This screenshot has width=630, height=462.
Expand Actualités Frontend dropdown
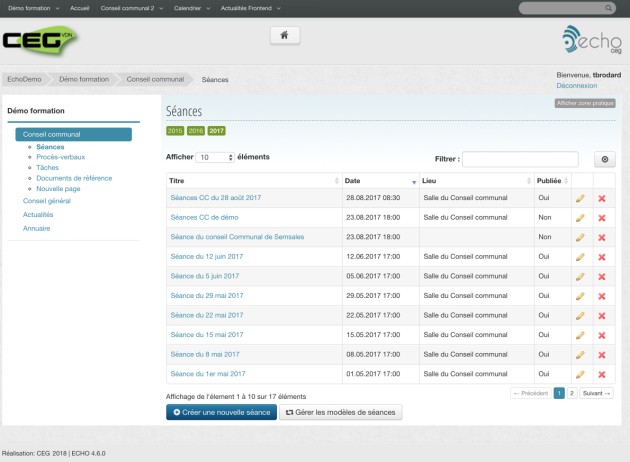coord(250,8)
